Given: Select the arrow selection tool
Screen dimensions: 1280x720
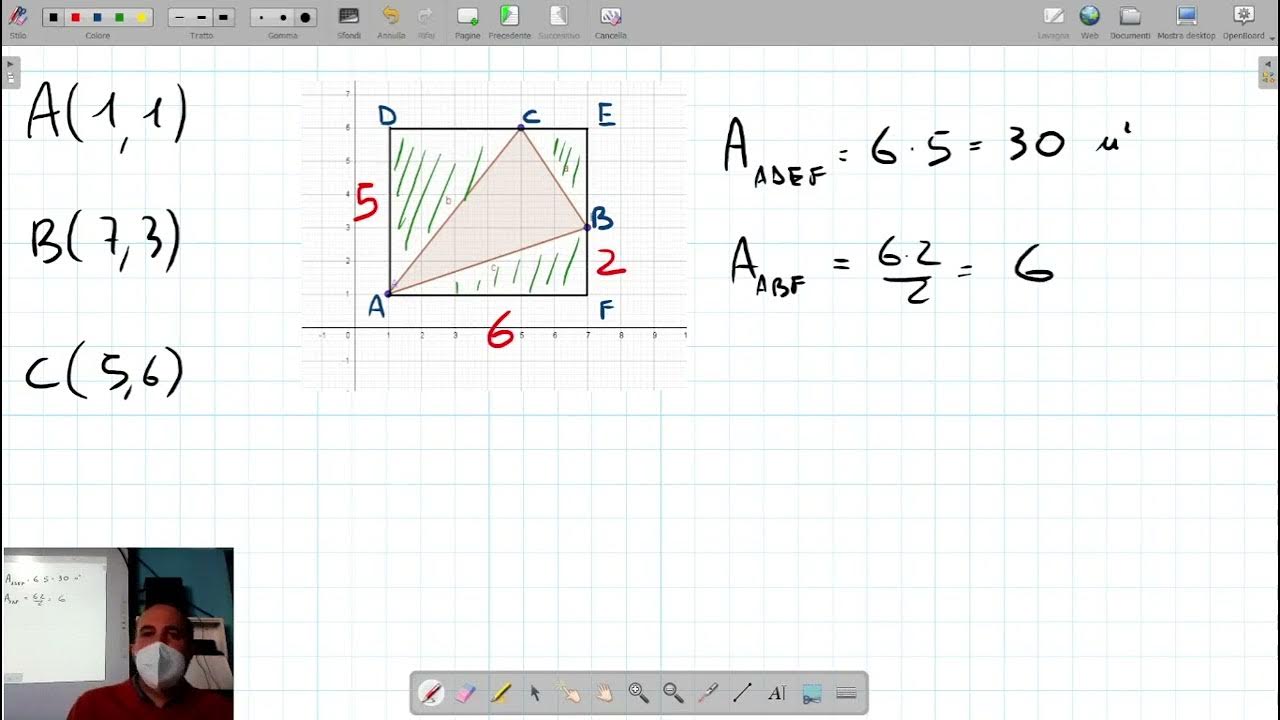Looking at the screenshot, I should [535, 692].
